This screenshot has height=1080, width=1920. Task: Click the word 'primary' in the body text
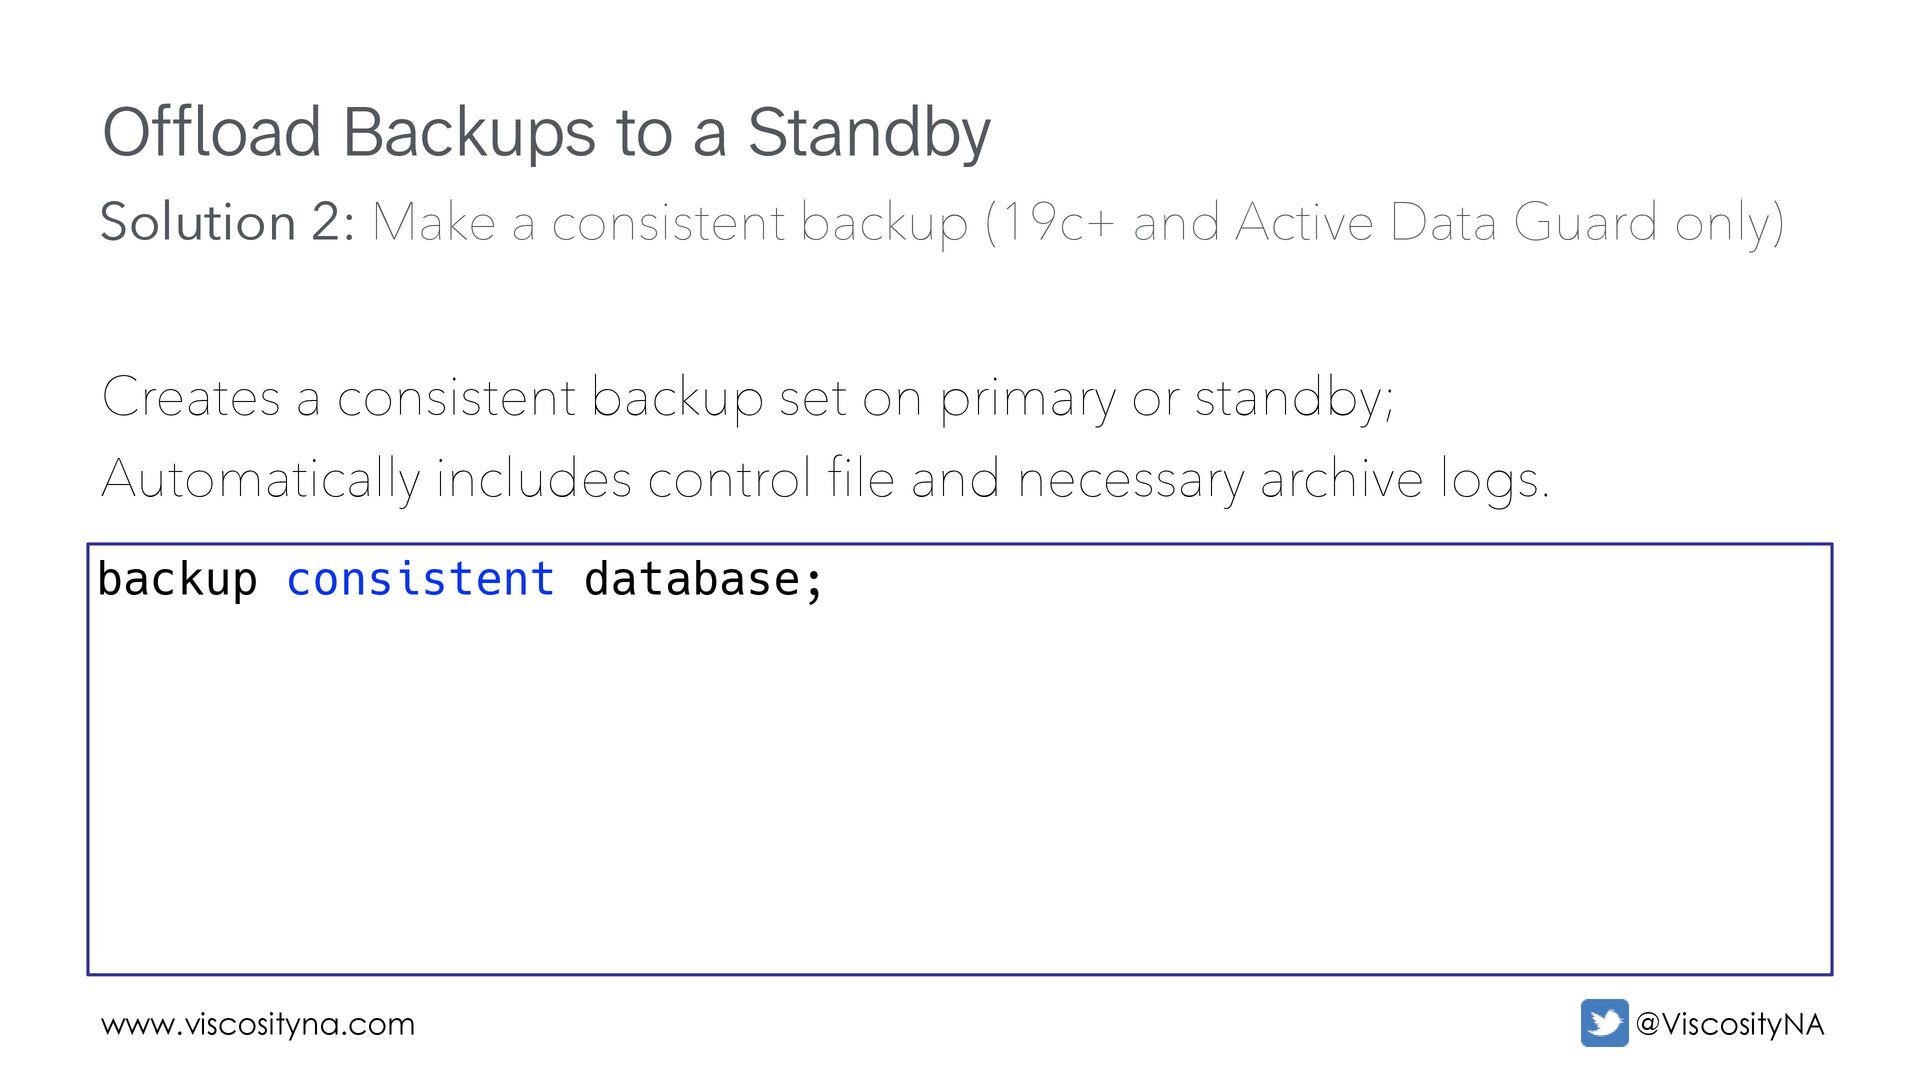[x=1026, y=398]
